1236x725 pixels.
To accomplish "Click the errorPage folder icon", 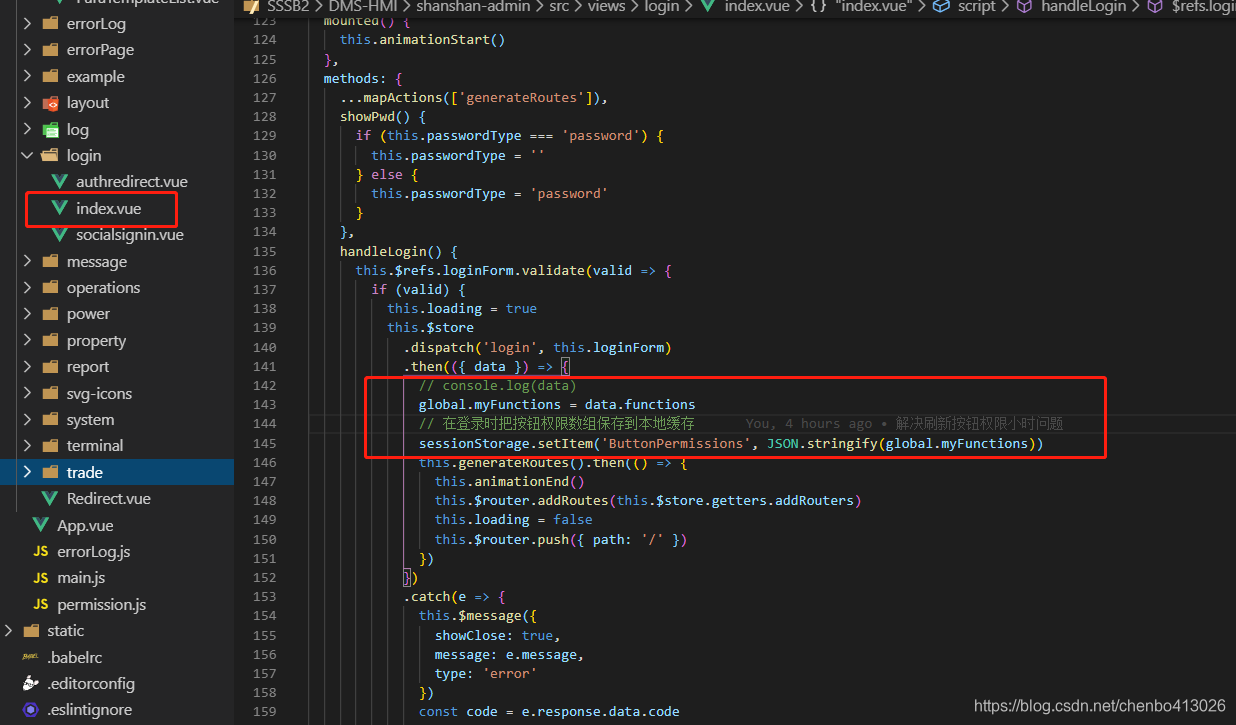I will pos(50,50).
